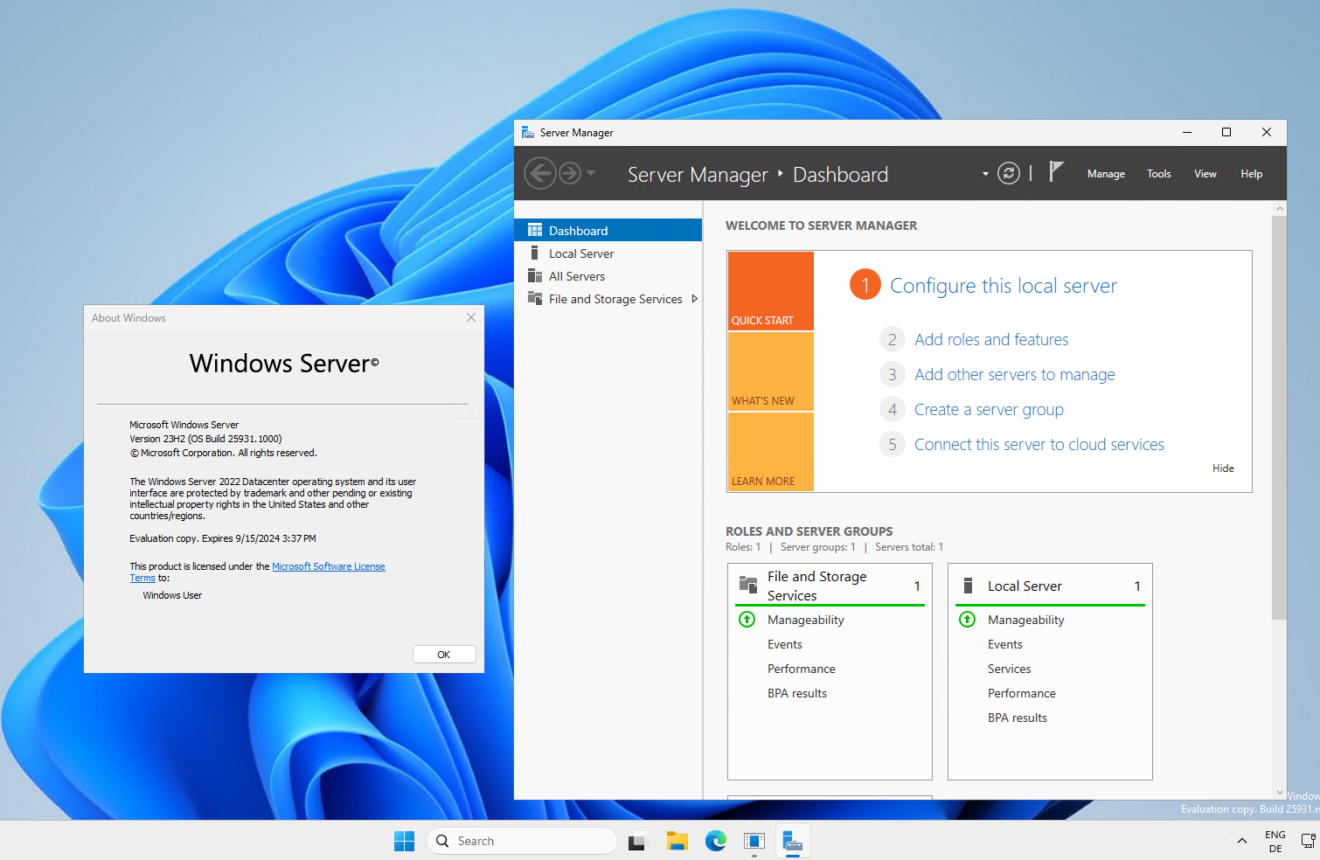Open the notifications flag icon
The width and height of the screenshot is (1320, 860).
pos(1055,171)
